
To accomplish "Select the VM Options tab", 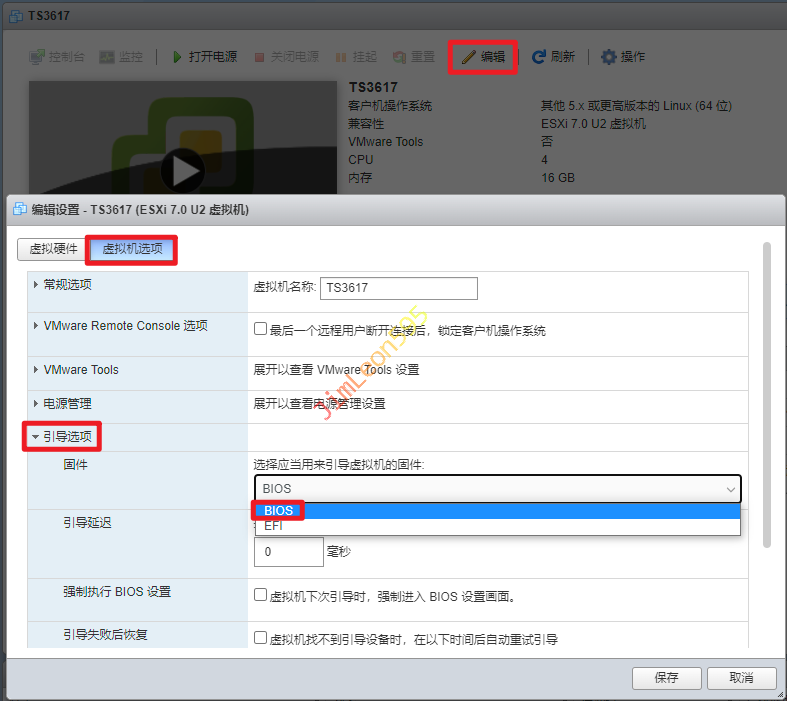I will pos(132,249).
